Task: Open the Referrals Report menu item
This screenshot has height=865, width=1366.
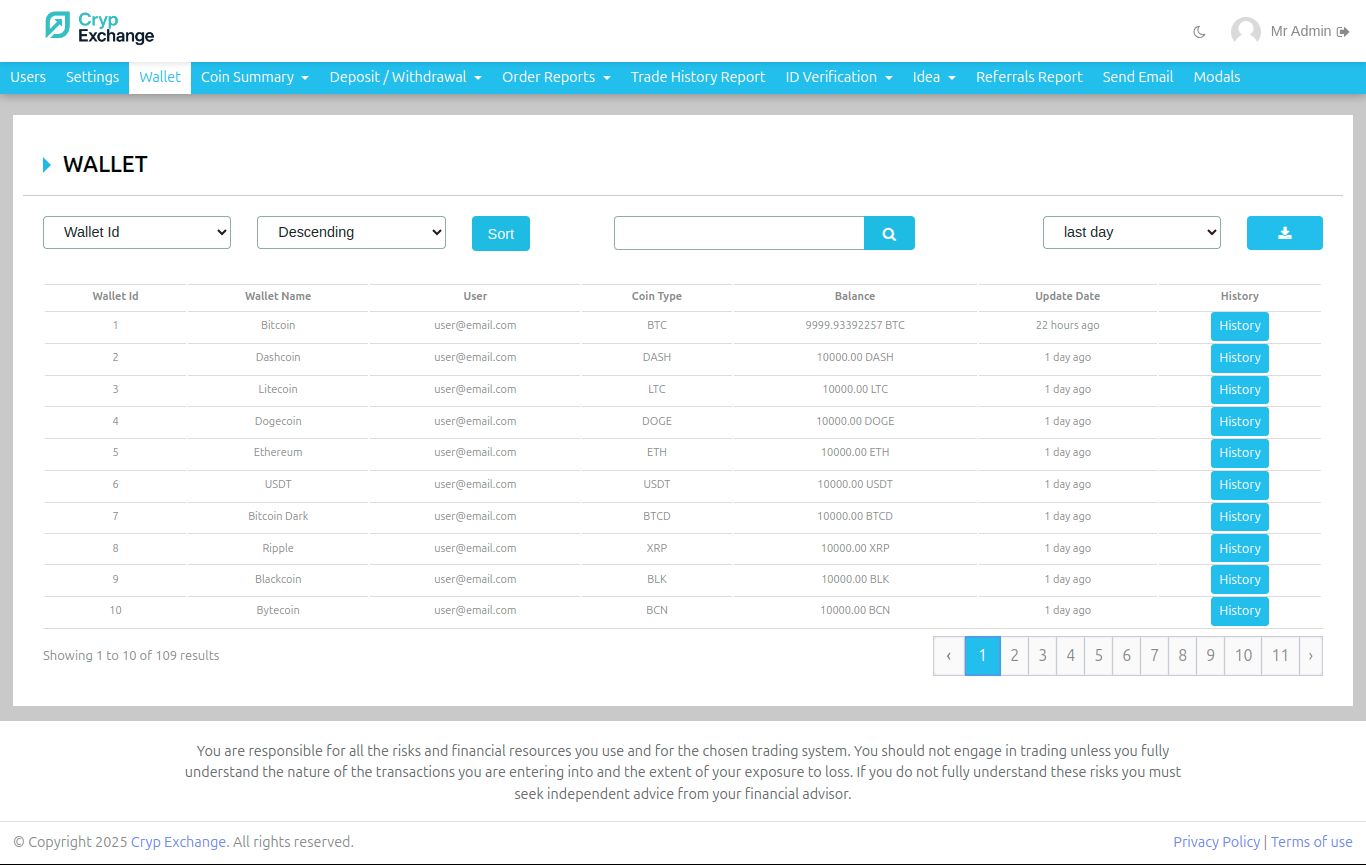Action: [x=1029, y=77]
